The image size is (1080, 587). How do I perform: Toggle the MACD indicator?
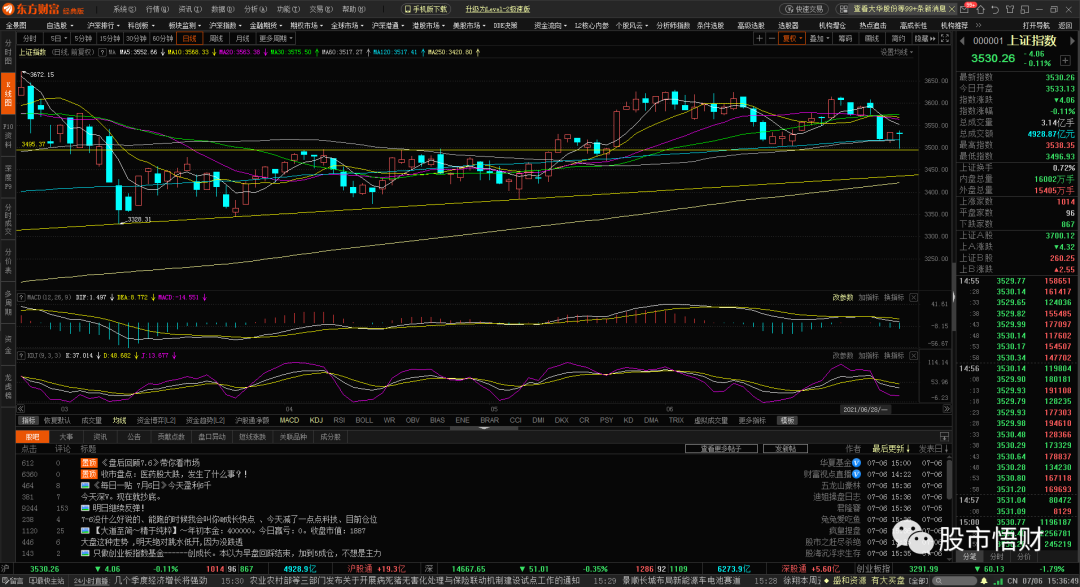click(289, 420)
